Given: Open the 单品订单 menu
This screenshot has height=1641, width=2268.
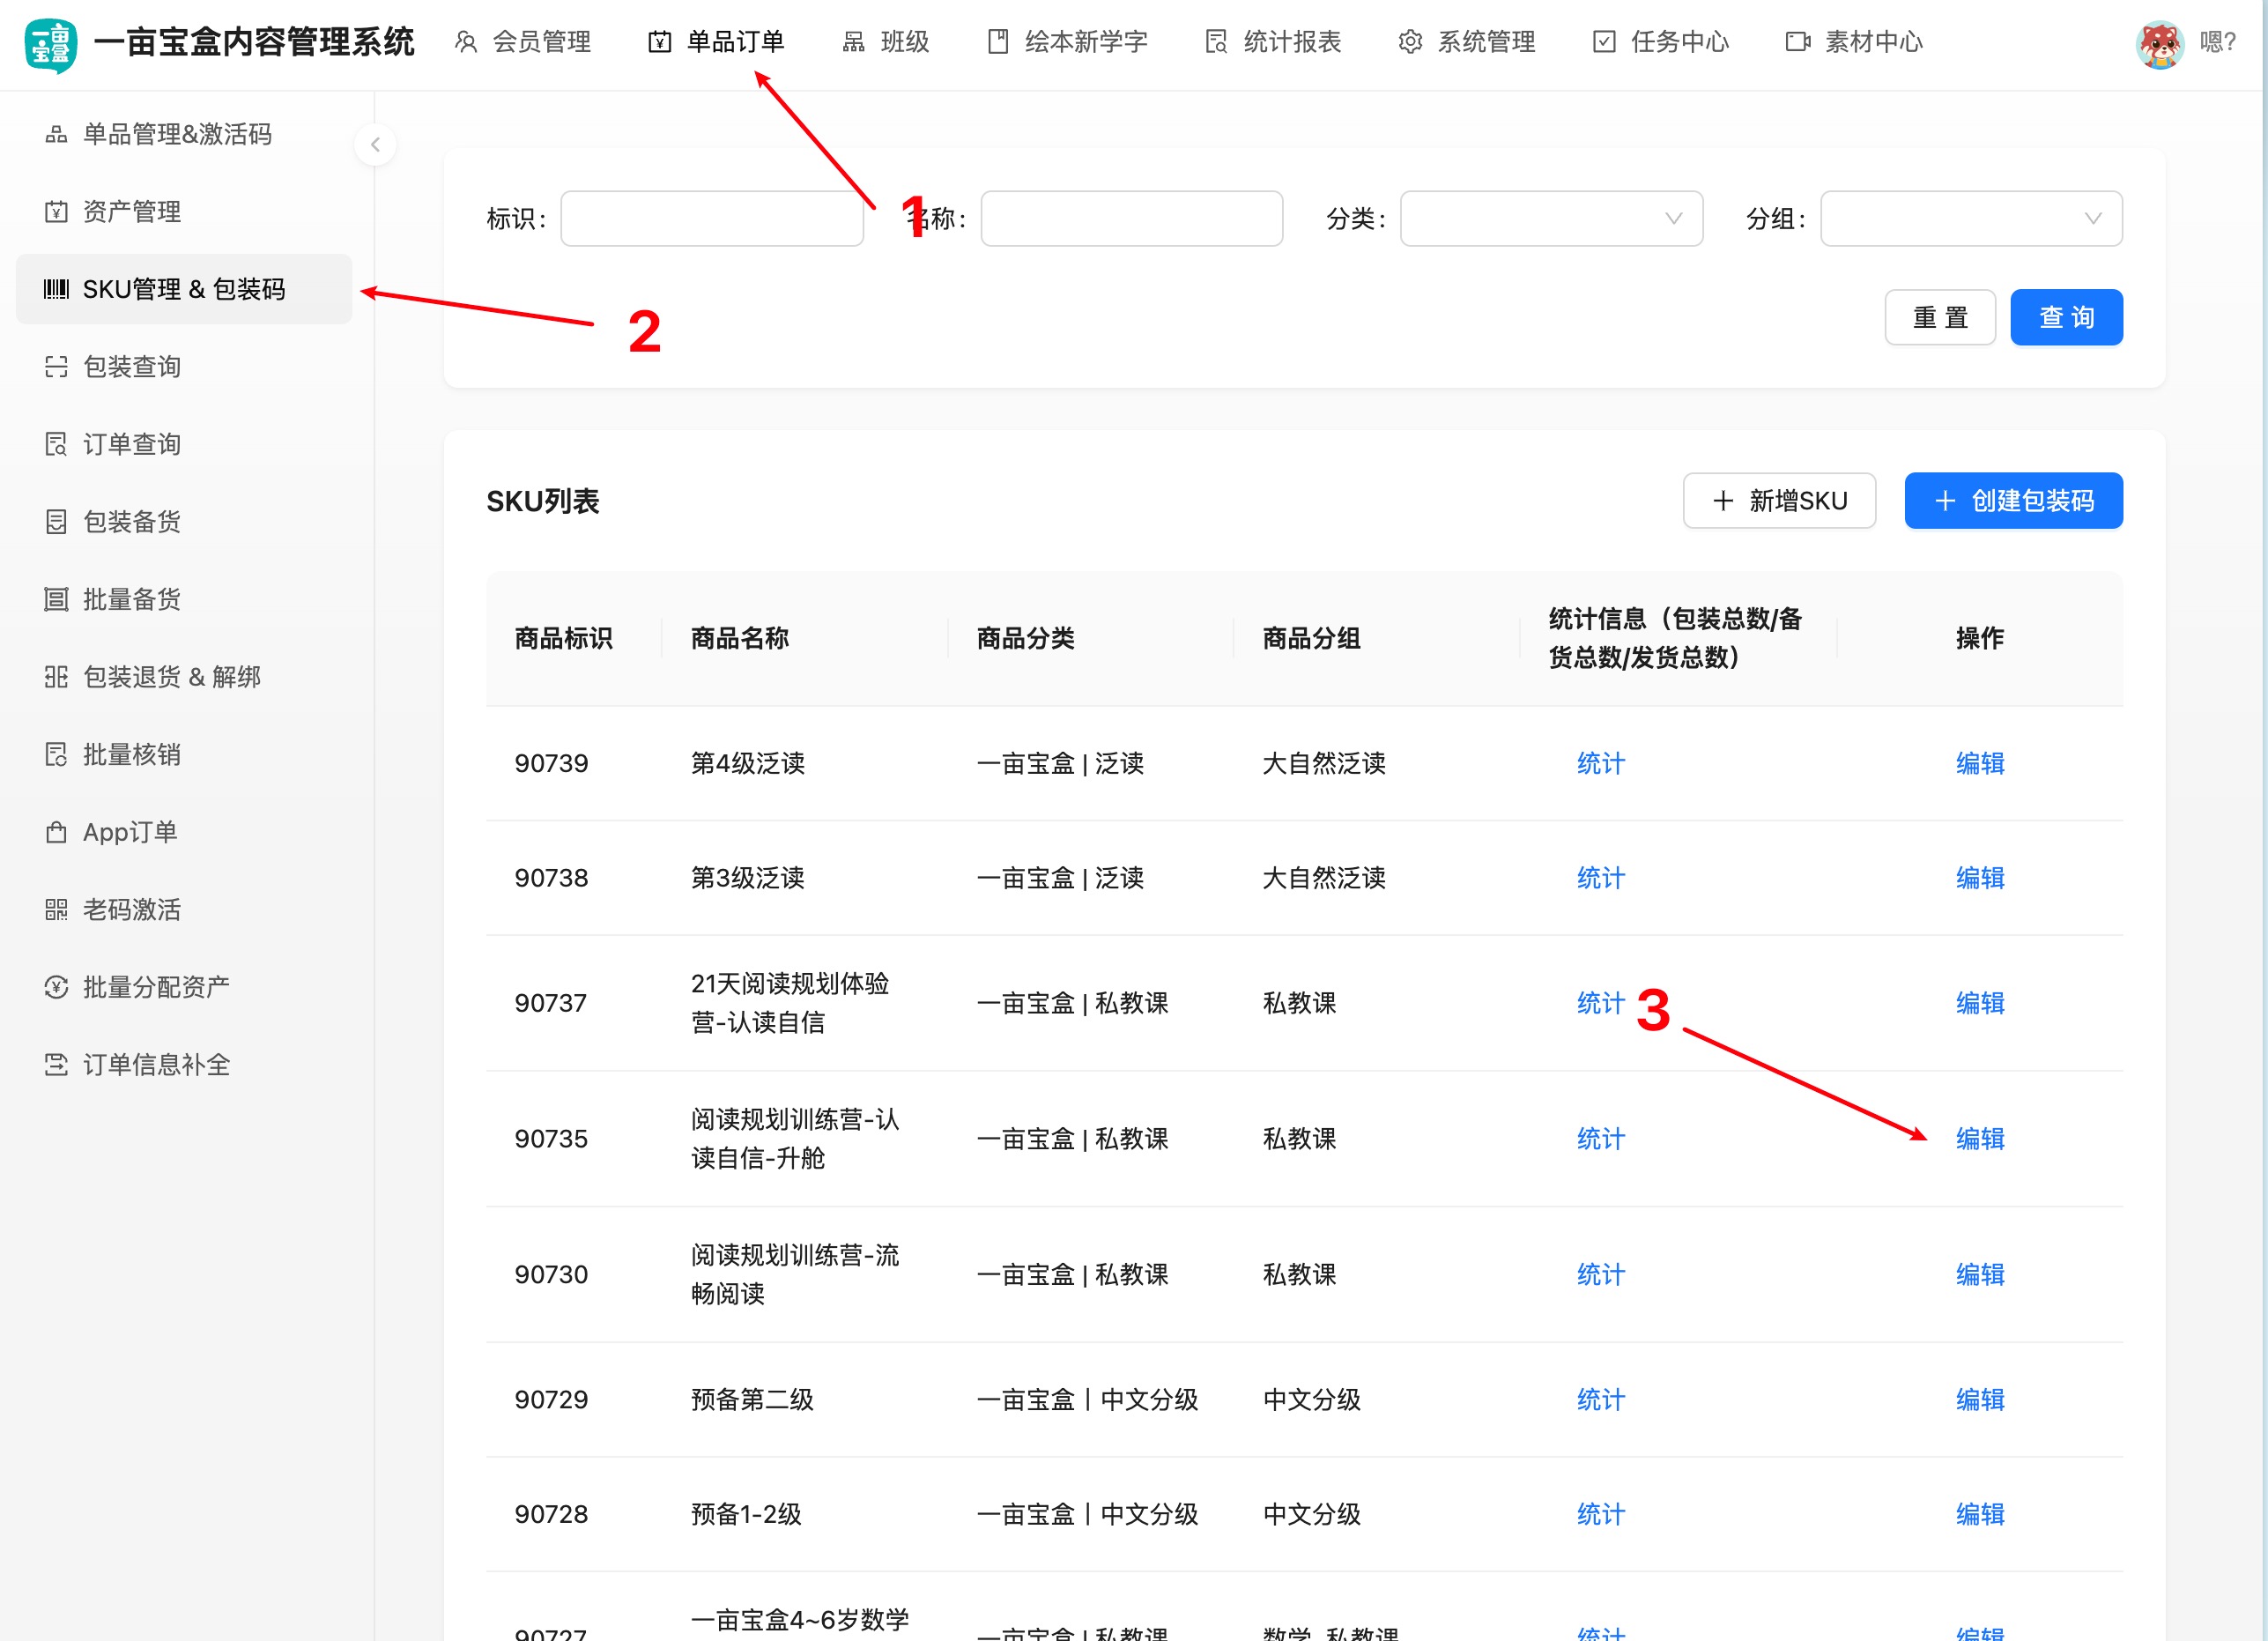Looking at the screenshot, I should [733, 42].
